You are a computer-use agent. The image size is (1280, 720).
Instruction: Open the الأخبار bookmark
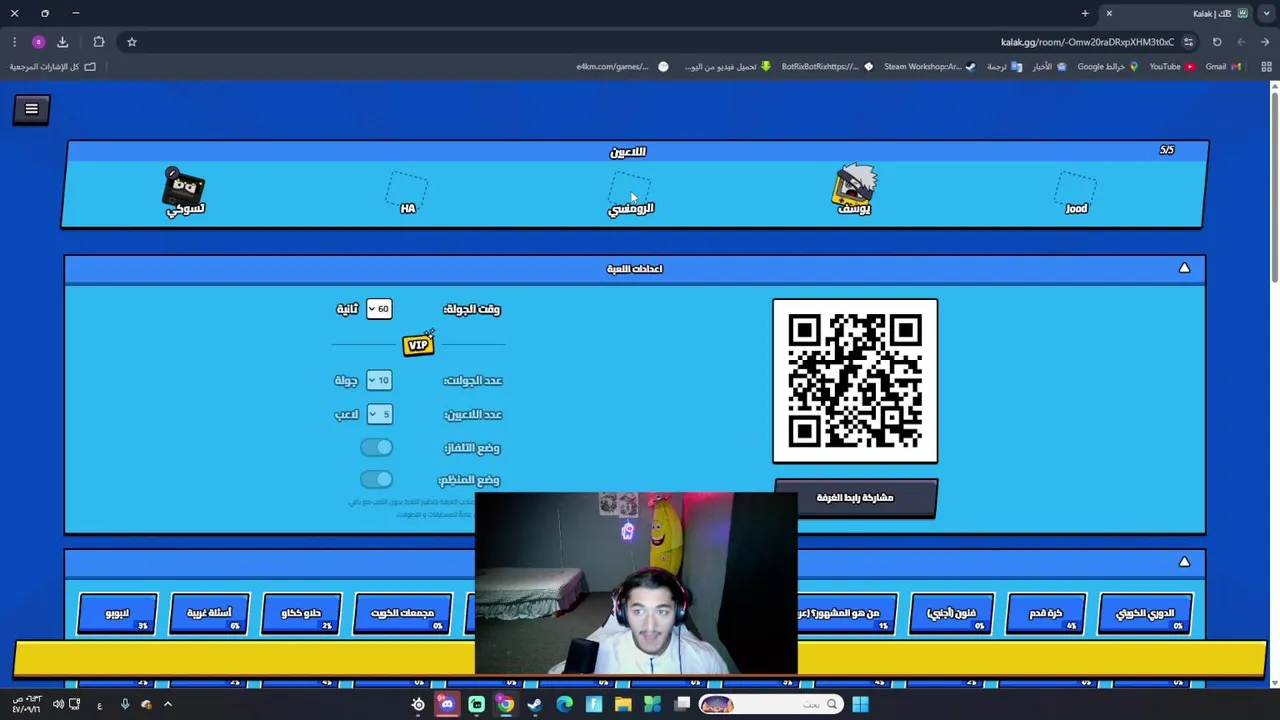(1049, 67)
